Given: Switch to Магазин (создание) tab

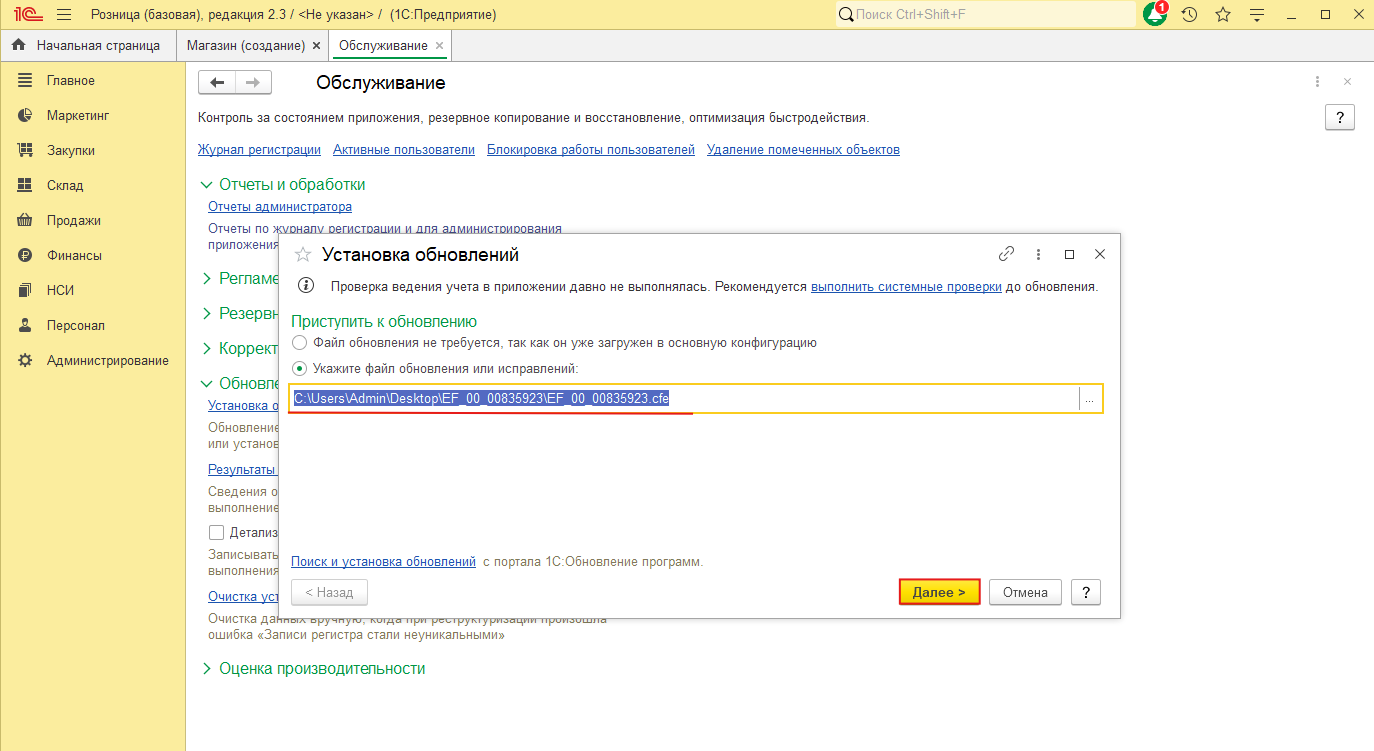Looking at the screenshot, I should 246,45.
